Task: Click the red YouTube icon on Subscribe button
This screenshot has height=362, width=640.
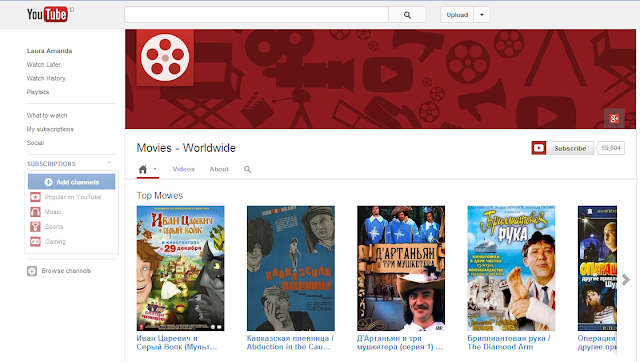Action: click(x=539, y=148)
